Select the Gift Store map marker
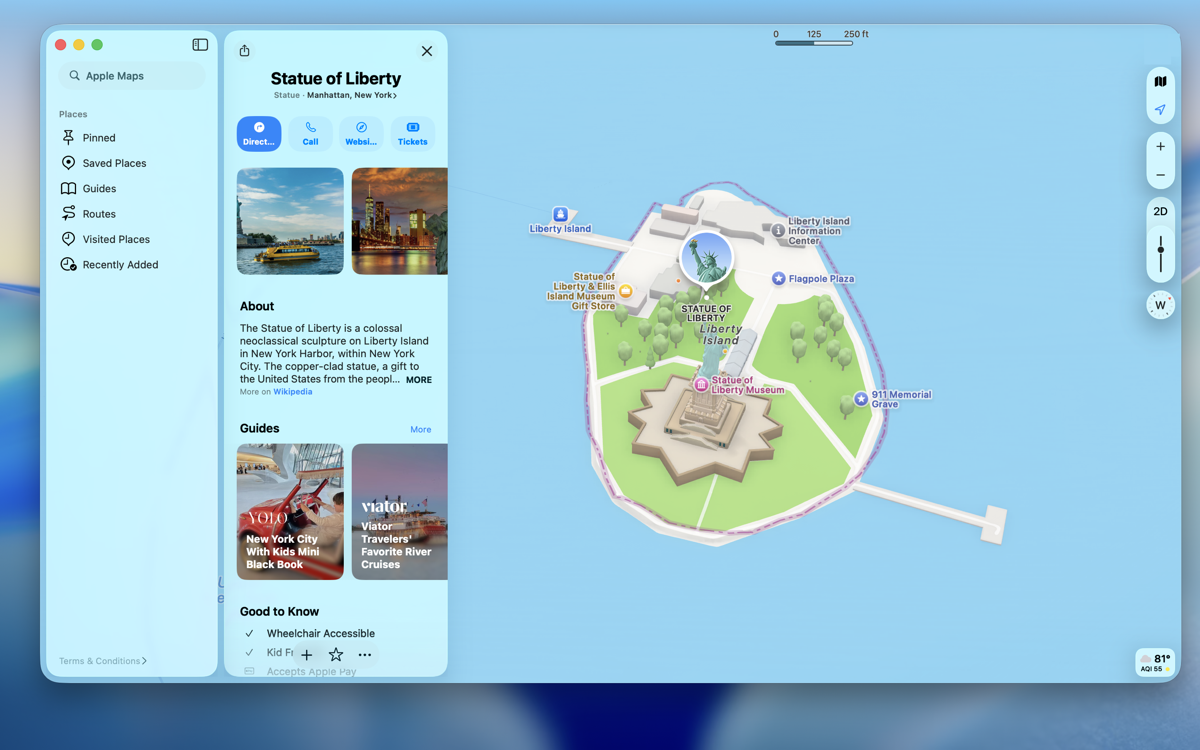This screenshot has height=750, width=1200. pos(626,291)
